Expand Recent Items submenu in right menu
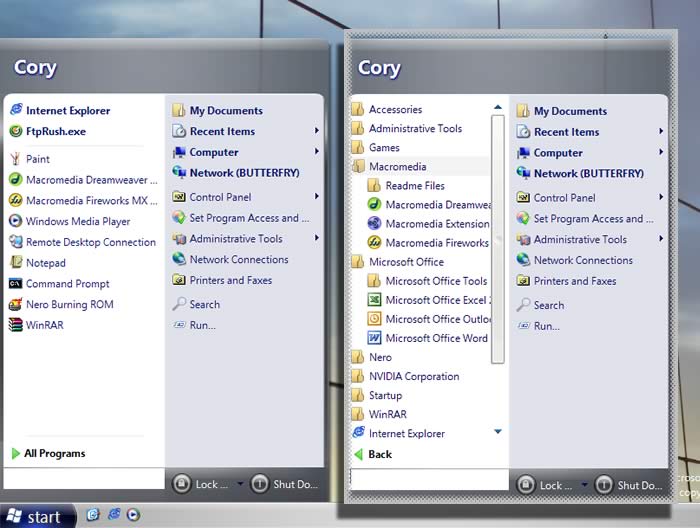The width and height of the screenshot is (700, 528). 661,131
